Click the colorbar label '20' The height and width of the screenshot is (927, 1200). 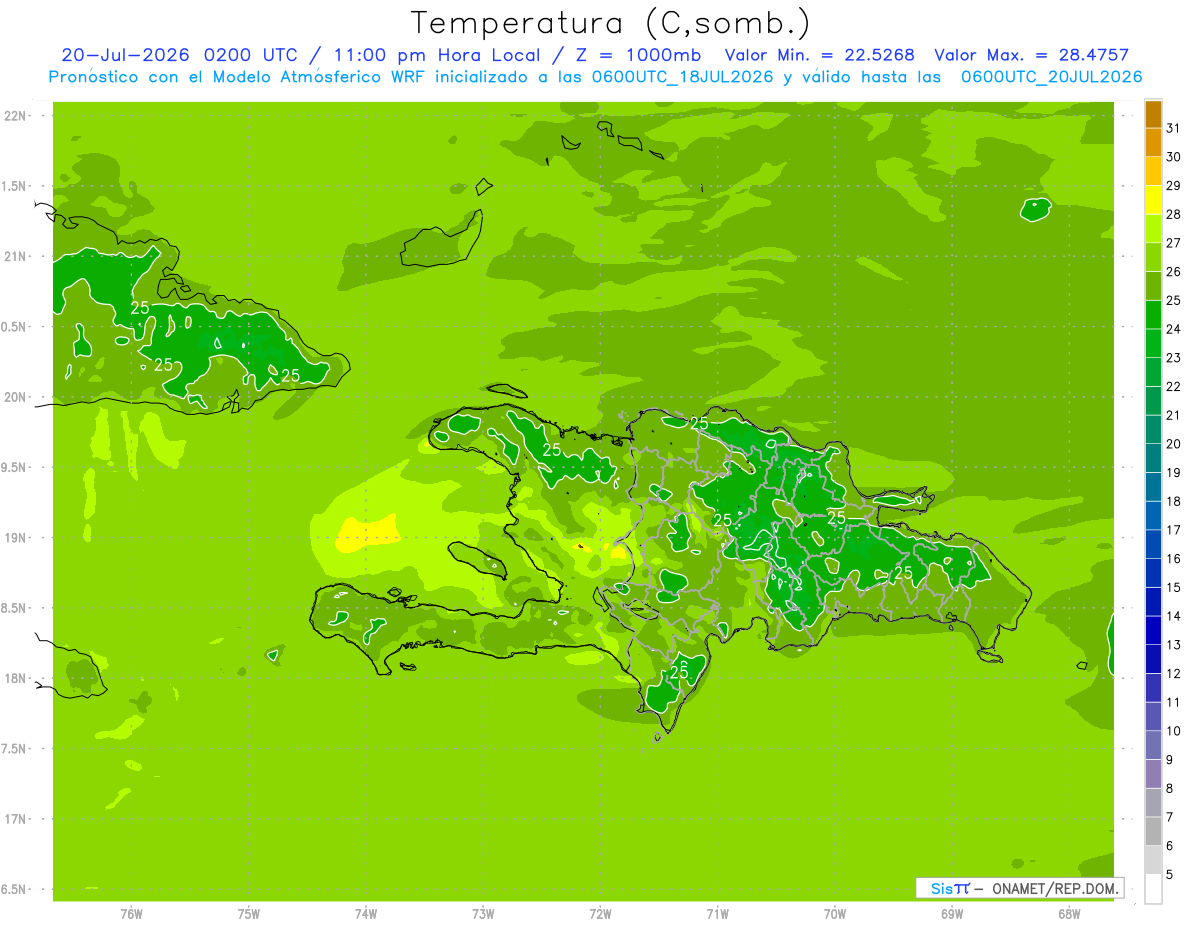click(1174, 444)
